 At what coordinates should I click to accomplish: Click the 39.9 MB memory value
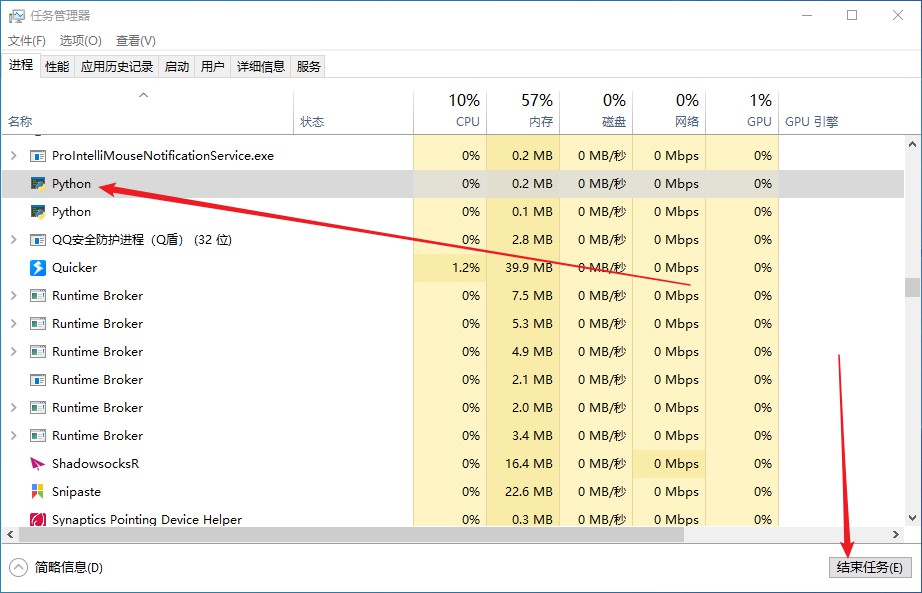tap(529, 268)
